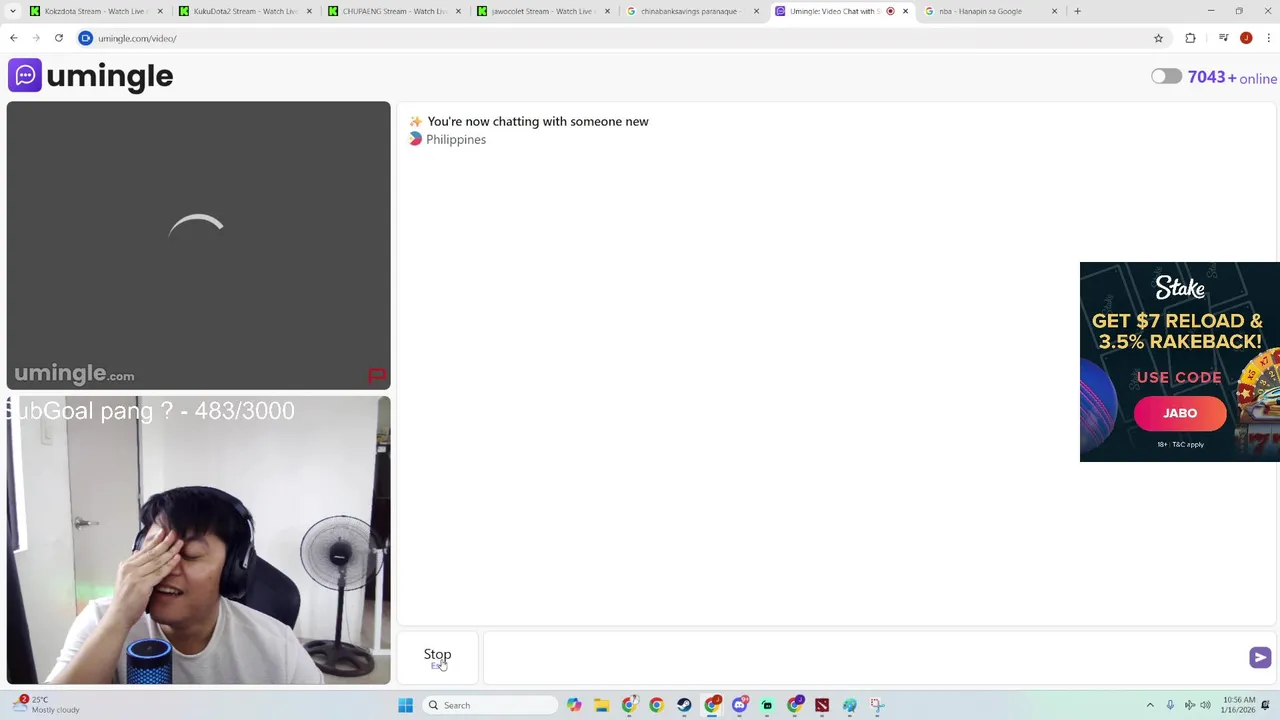1280x720 pixels.
Task: Toggle the dark mode switch near online count
Action: 1166,77
